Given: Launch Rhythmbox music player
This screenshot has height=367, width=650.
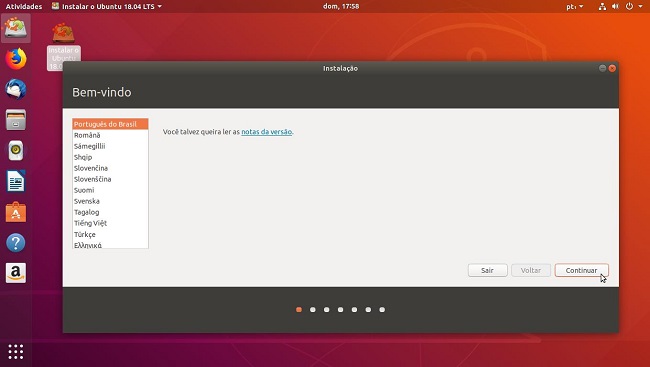Looking at the screenshot, I should click(x=16, y=151).
